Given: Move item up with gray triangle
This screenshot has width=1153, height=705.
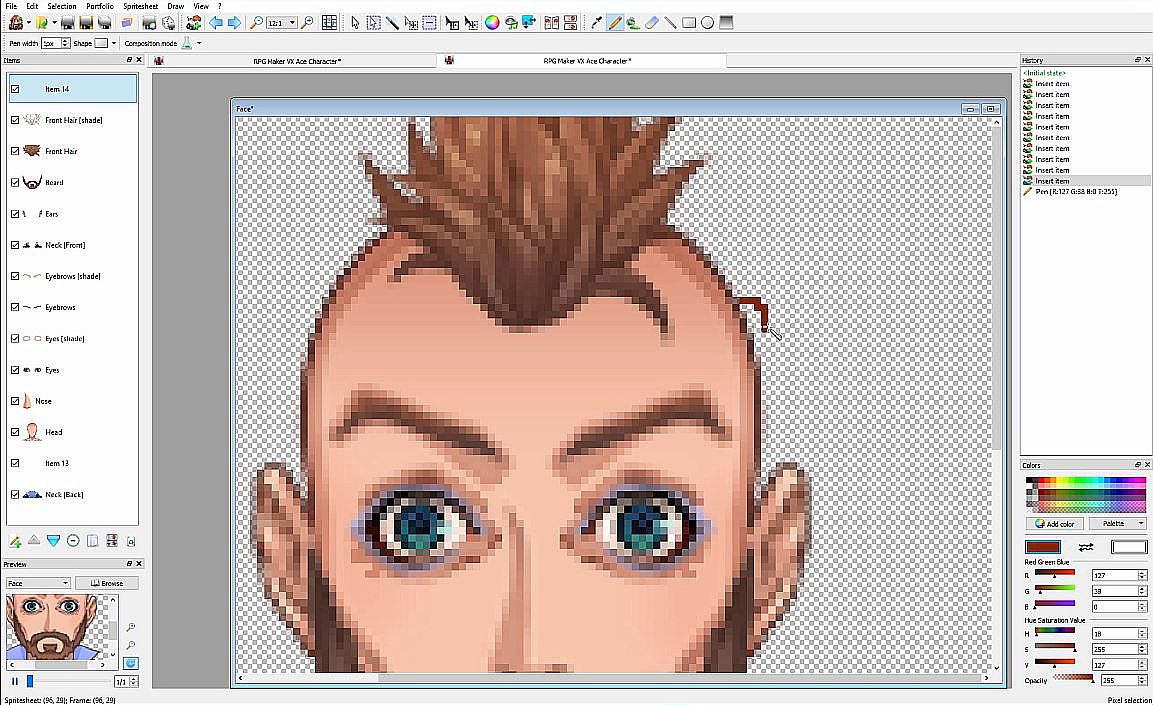Looking at the screenshot, I should point(34,541).
